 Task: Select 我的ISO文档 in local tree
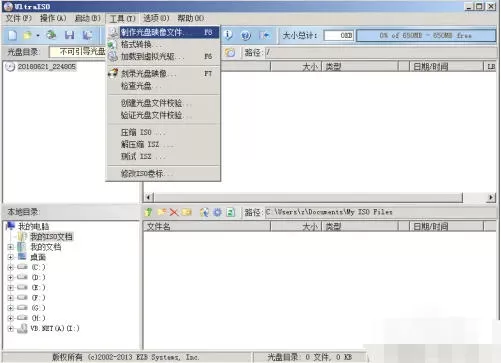51,237
